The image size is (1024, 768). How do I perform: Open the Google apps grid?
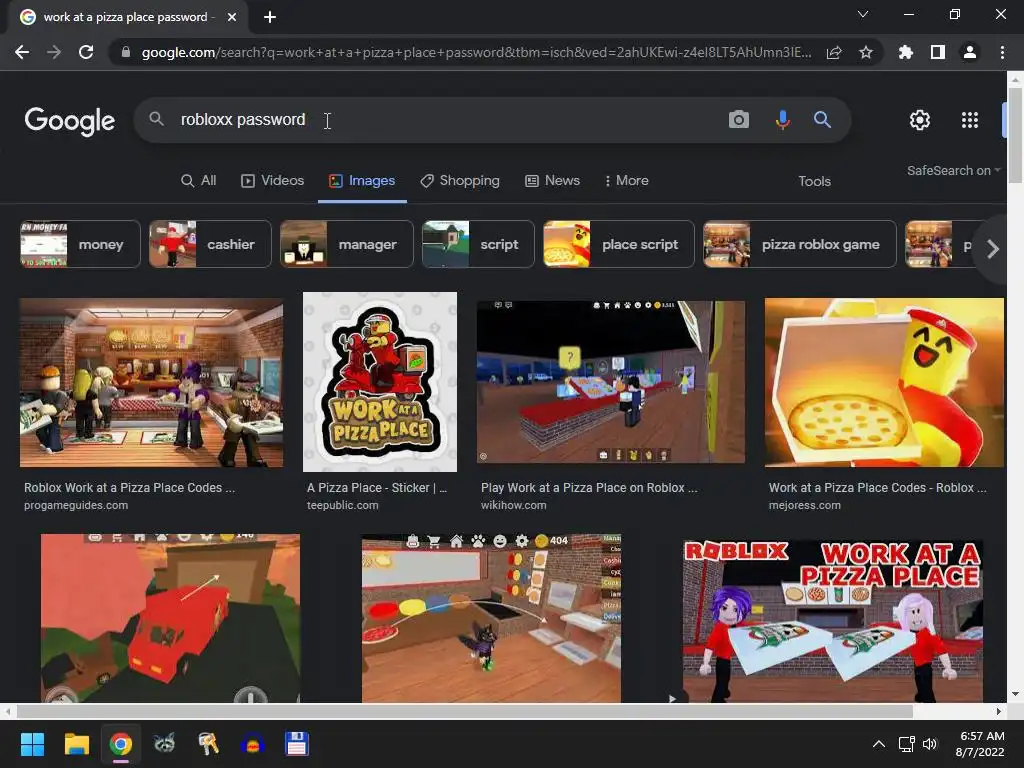pos(970,120)
